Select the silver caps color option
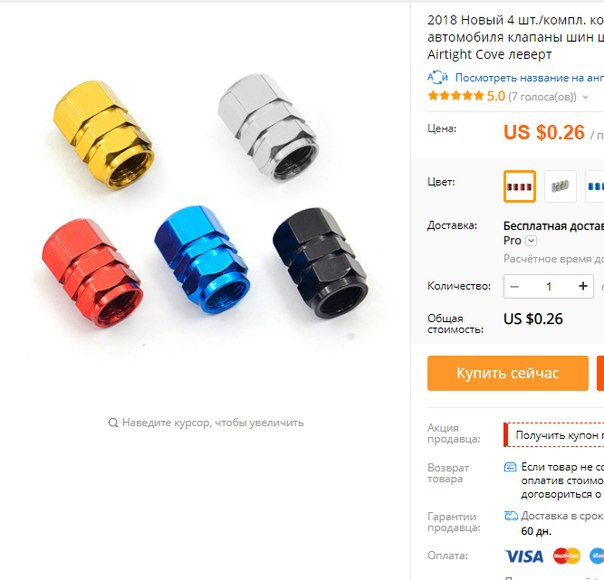This screenshot has height=580, width=604. click(x=560, y=186)
